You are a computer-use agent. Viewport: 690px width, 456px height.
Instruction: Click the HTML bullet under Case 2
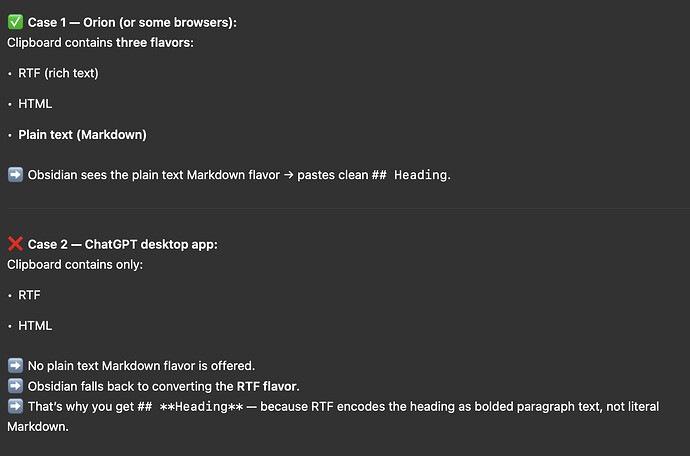(35, 325)
